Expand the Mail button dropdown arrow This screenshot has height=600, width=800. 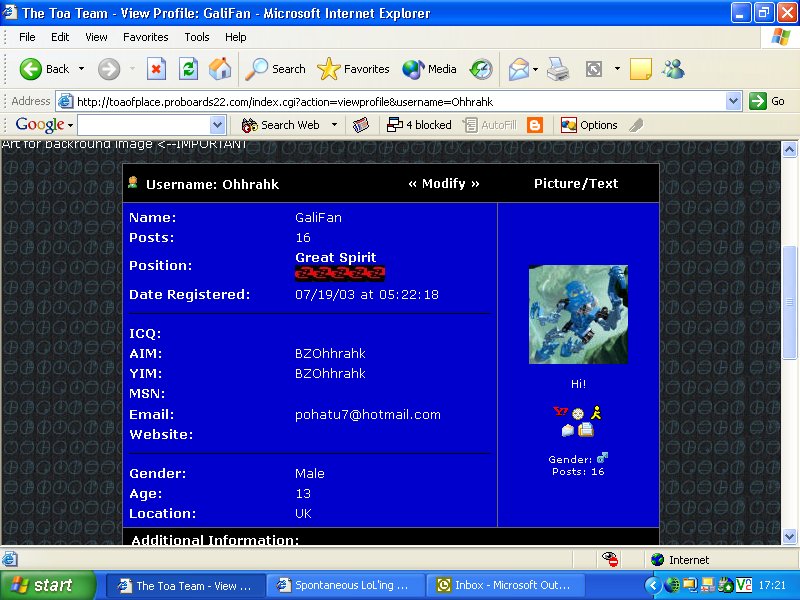pyautogui.click(x=535, y=68)
